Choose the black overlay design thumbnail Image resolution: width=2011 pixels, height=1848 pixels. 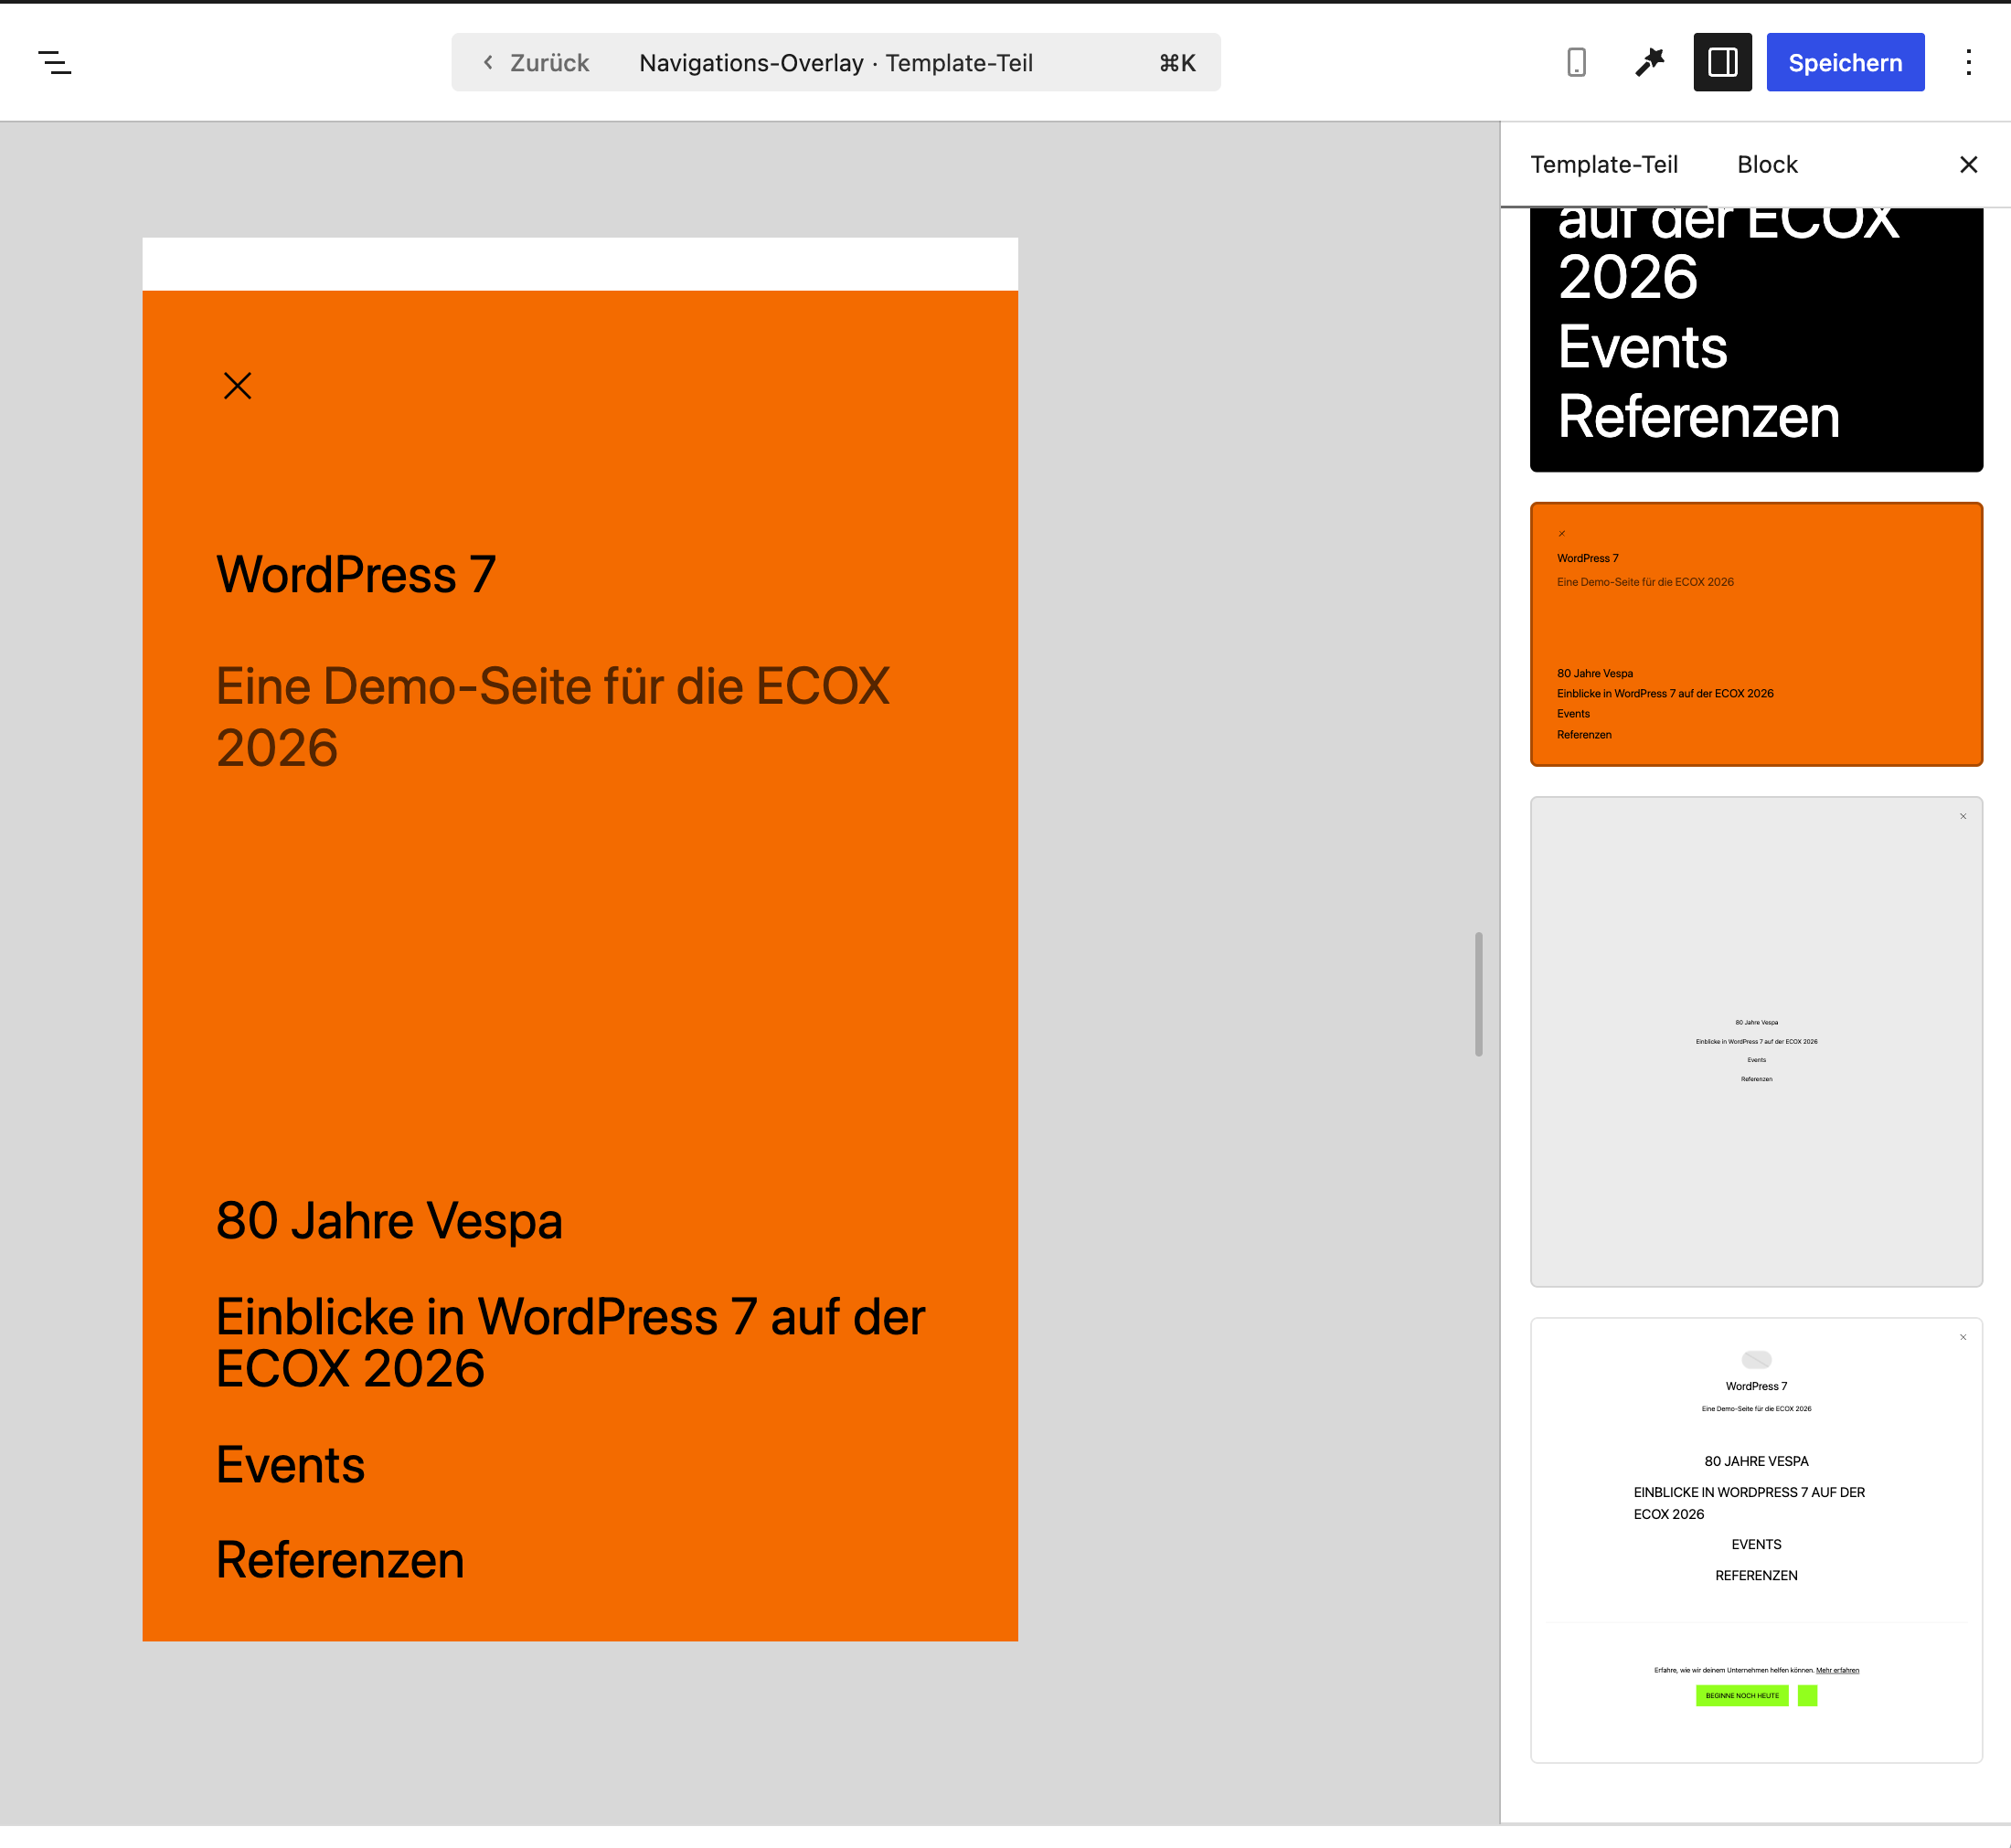1756,340
